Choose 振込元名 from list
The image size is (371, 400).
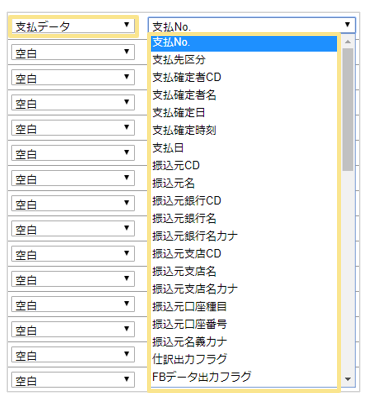[x=244, y=183]
